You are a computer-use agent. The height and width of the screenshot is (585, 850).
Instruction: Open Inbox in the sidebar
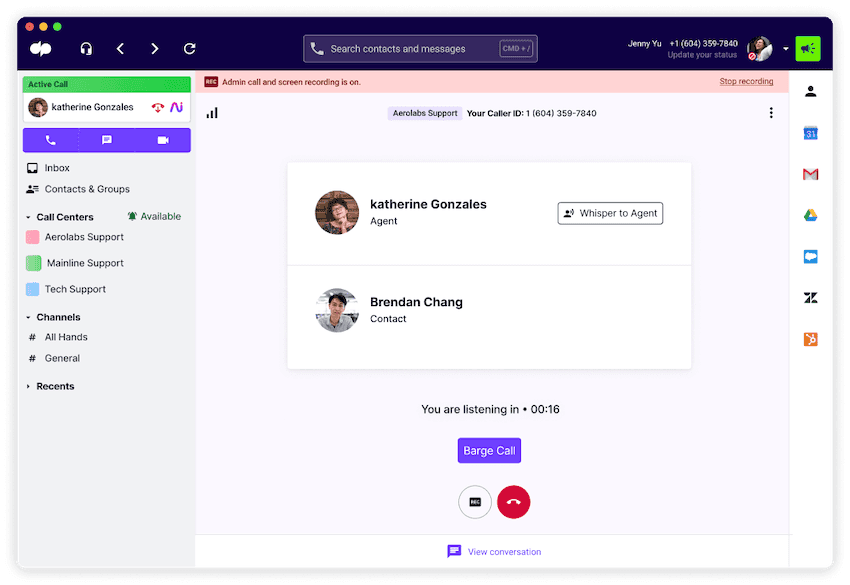(57, 168)
